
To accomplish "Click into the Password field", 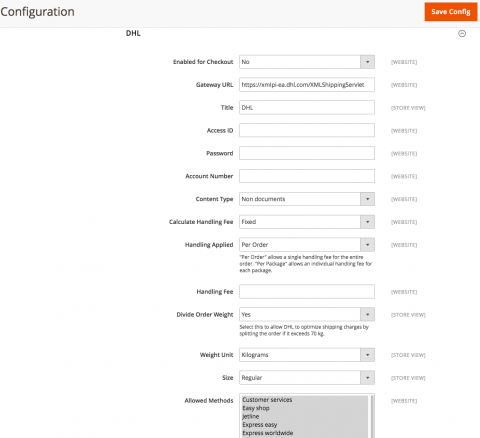I will point(307,153).
